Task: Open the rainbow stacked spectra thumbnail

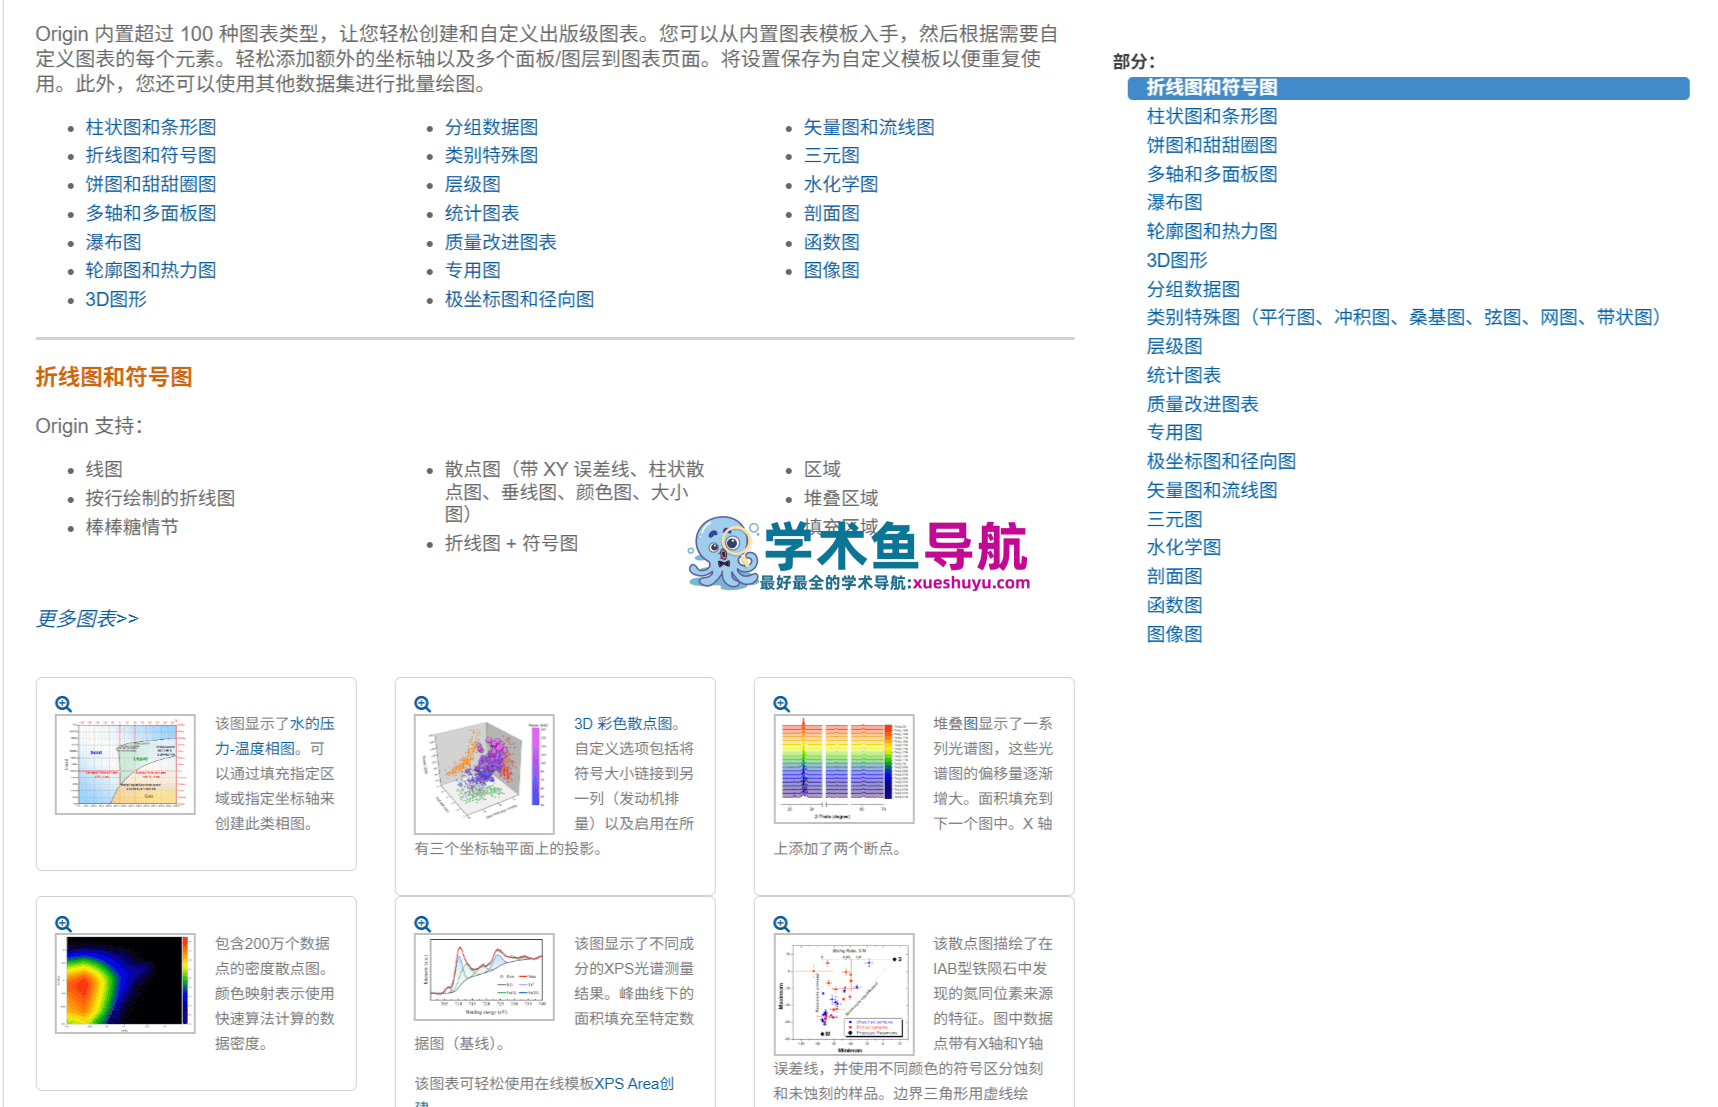Action: point(844,769)
